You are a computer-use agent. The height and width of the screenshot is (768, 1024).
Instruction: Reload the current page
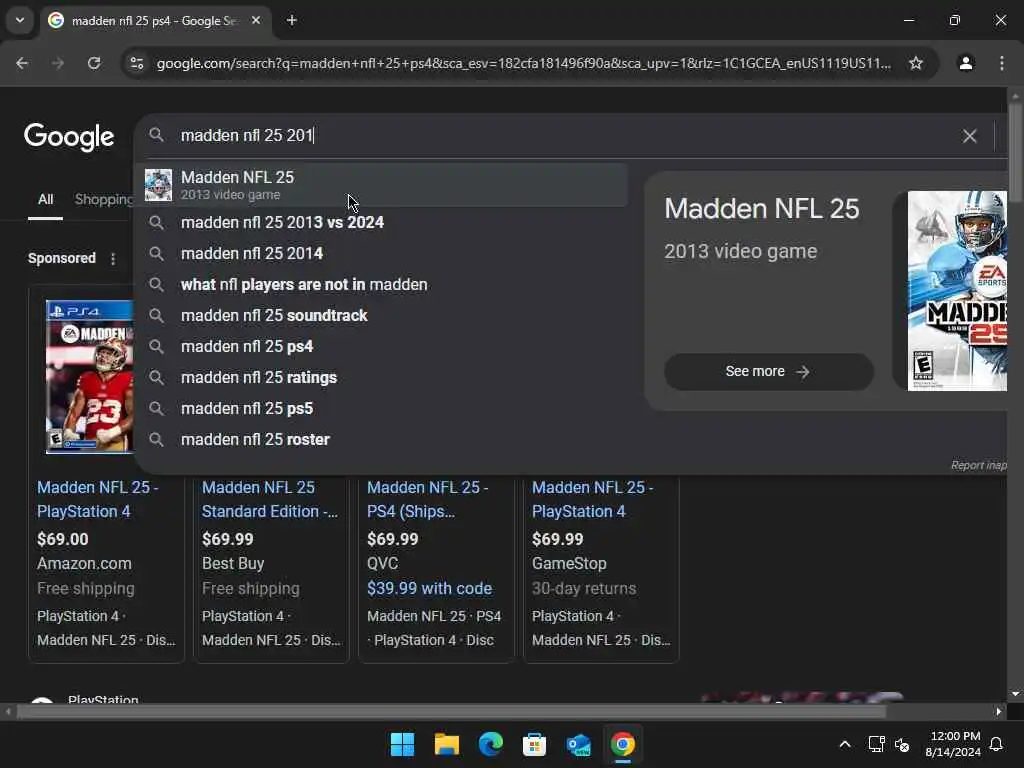click(94, 63)
